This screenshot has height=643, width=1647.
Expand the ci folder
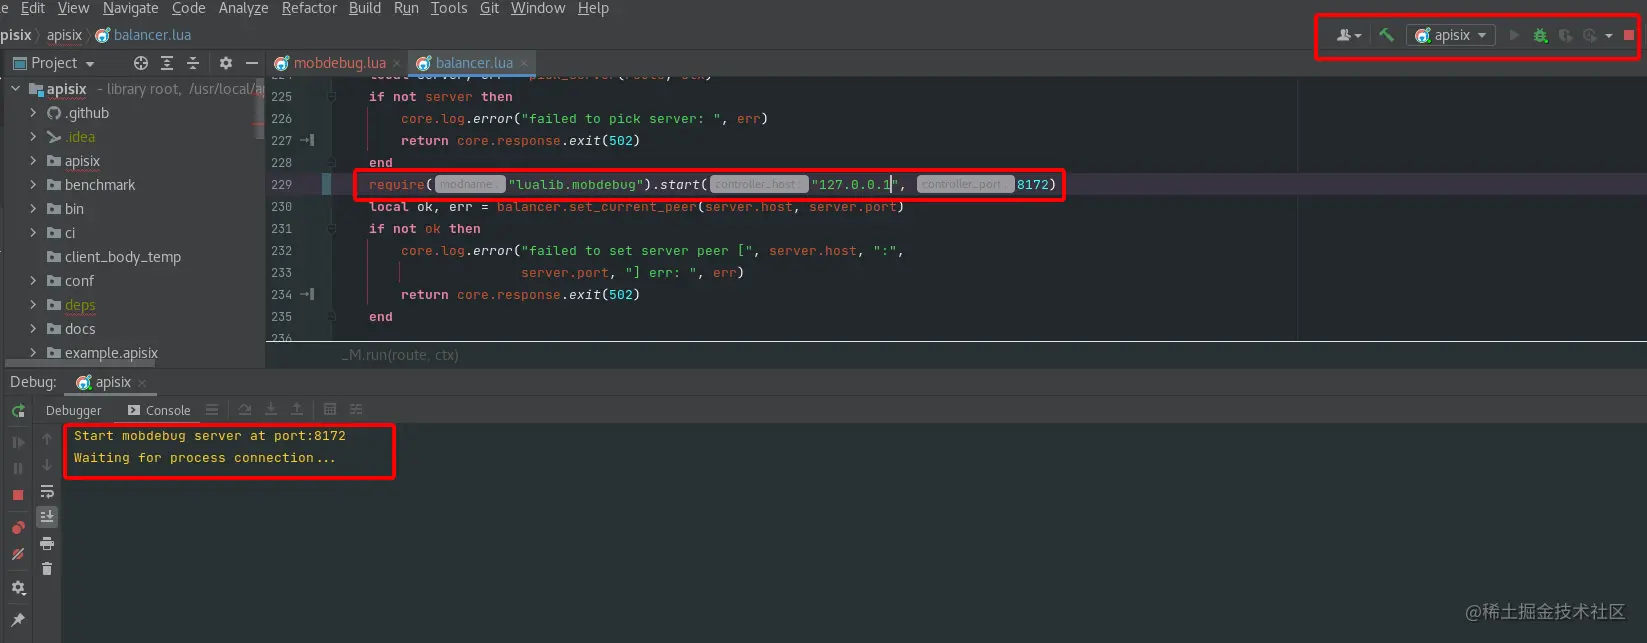click(x=33, y=233)
